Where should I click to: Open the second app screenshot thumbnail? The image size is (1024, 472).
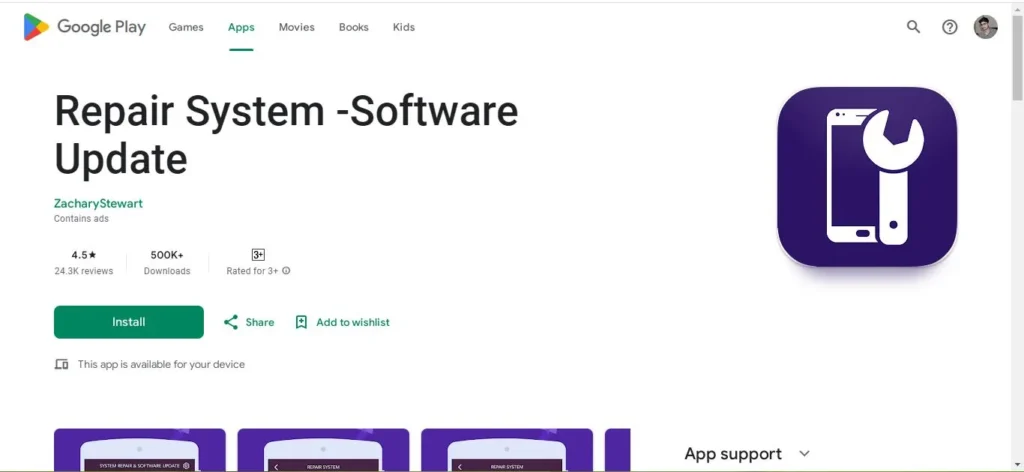[323, 450]
